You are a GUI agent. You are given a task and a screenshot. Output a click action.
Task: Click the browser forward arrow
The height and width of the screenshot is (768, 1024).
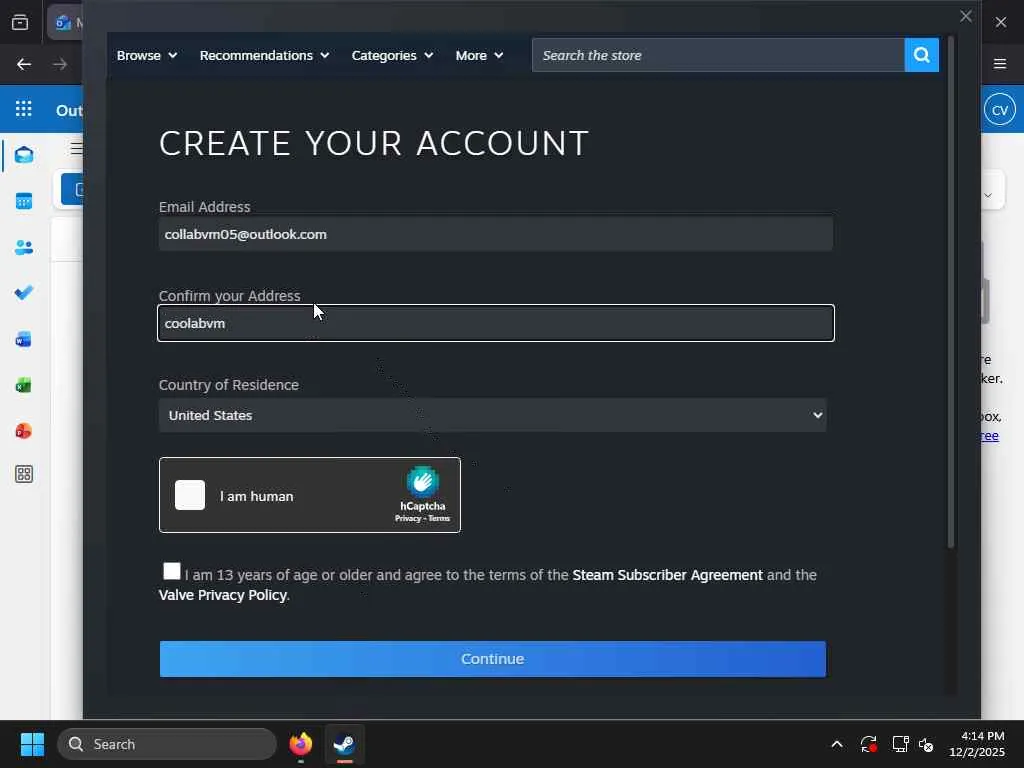pos(60,64)
